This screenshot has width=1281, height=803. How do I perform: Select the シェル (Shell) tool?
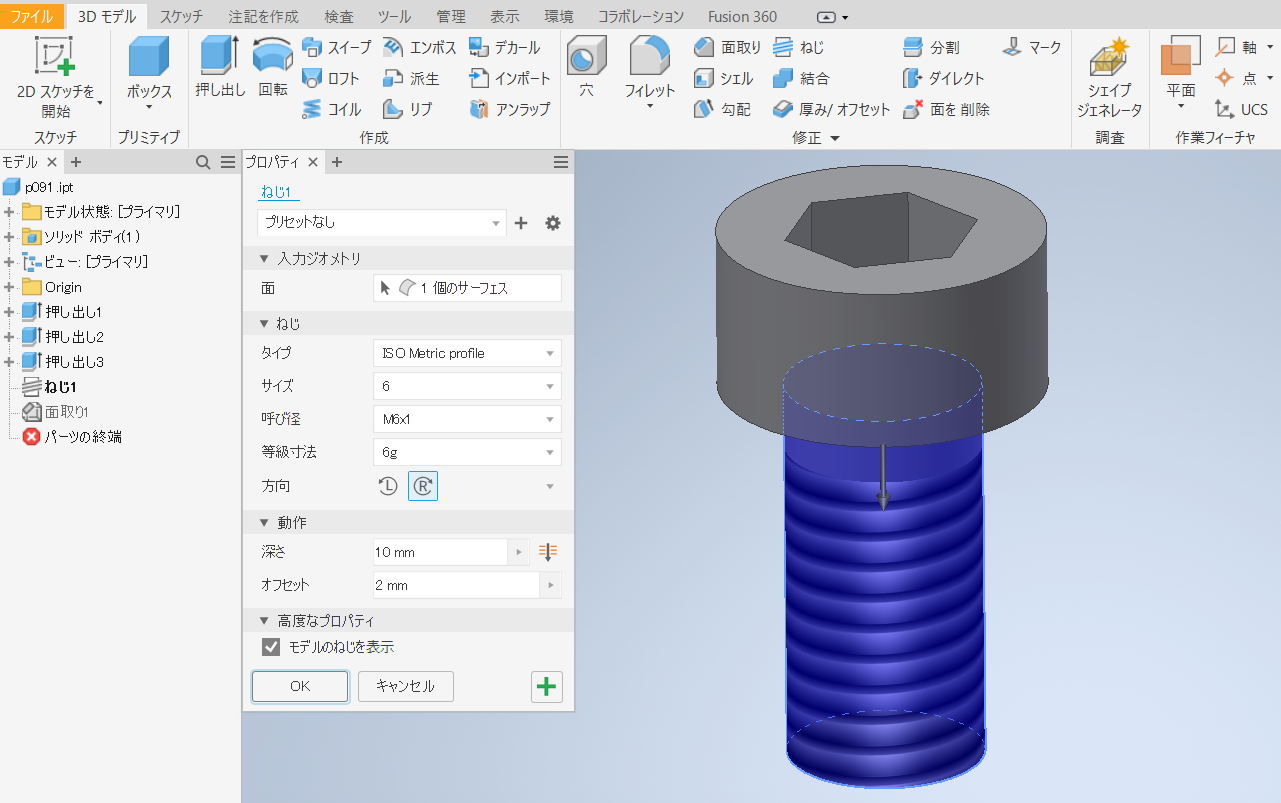coord(724,78)
